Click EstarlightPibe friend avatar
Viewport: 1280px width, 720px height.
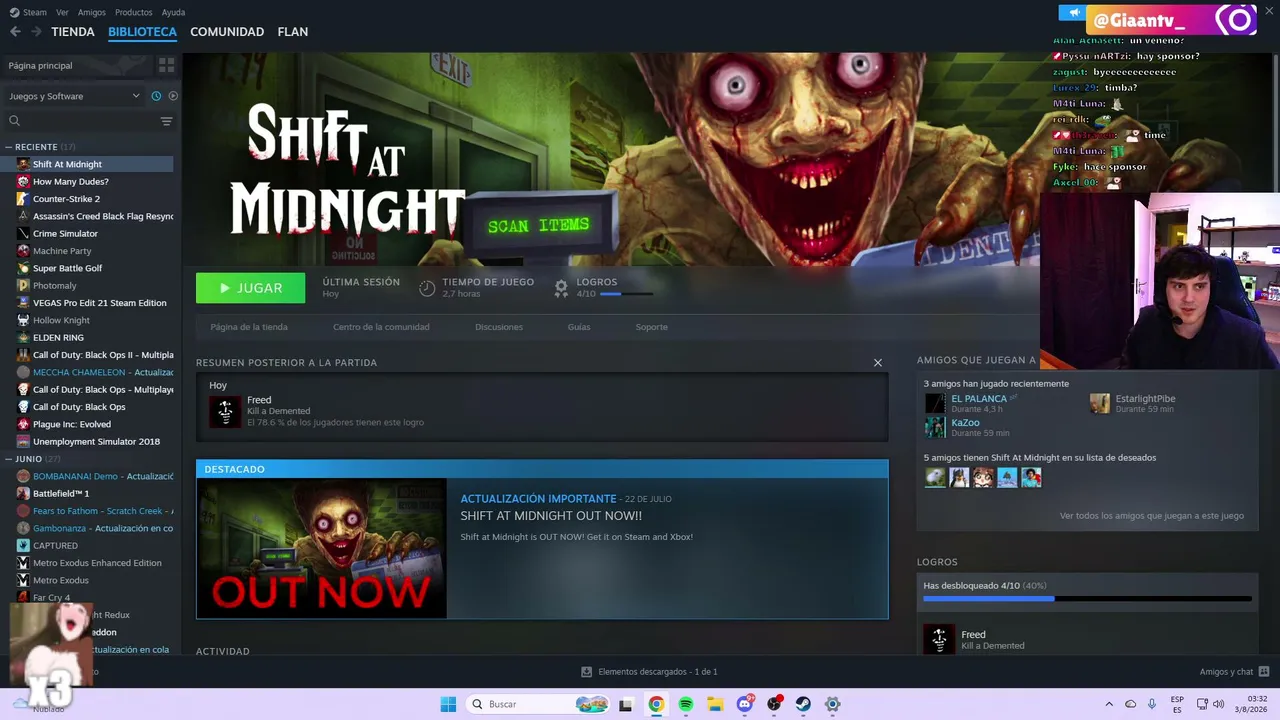(x=1100, y=403)
